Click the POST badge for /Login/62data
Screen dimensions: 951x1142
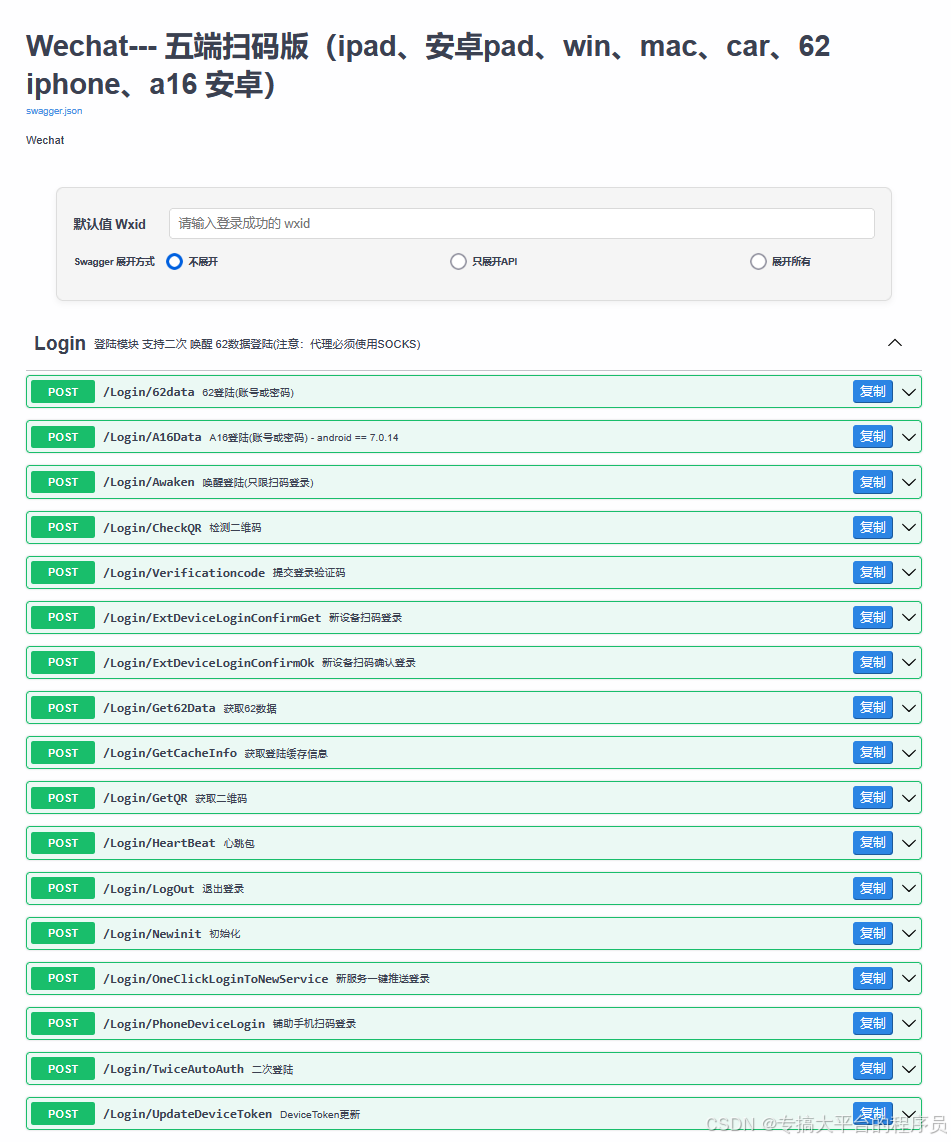pyautogui.click(x=63, y=392)
